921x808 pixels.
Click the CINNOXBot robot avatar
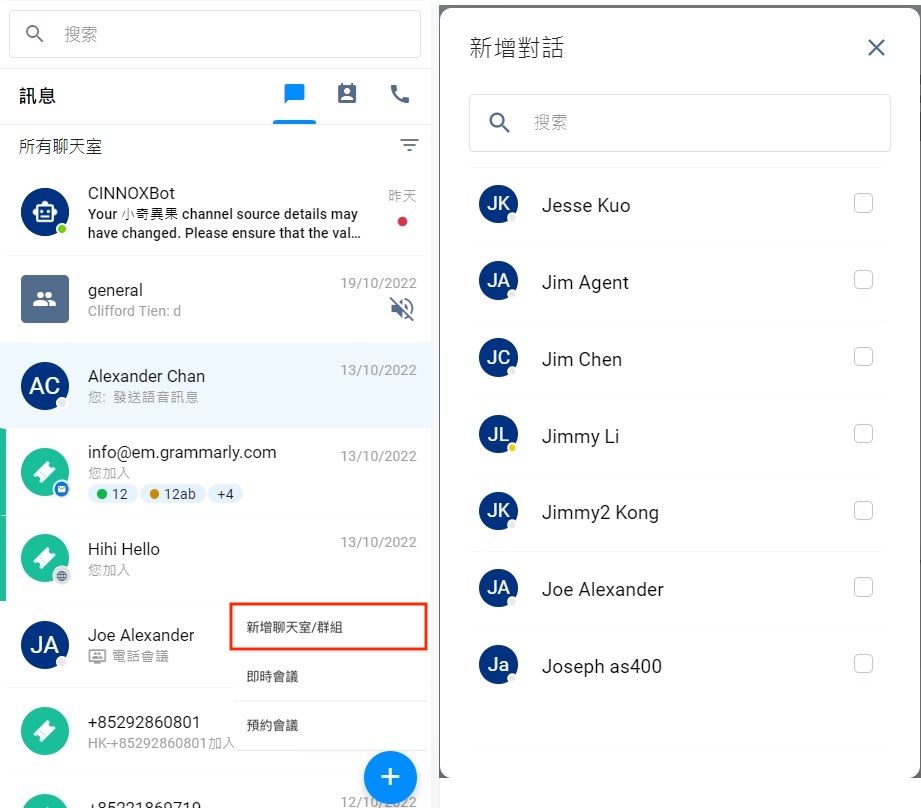[x=45, y=211]
